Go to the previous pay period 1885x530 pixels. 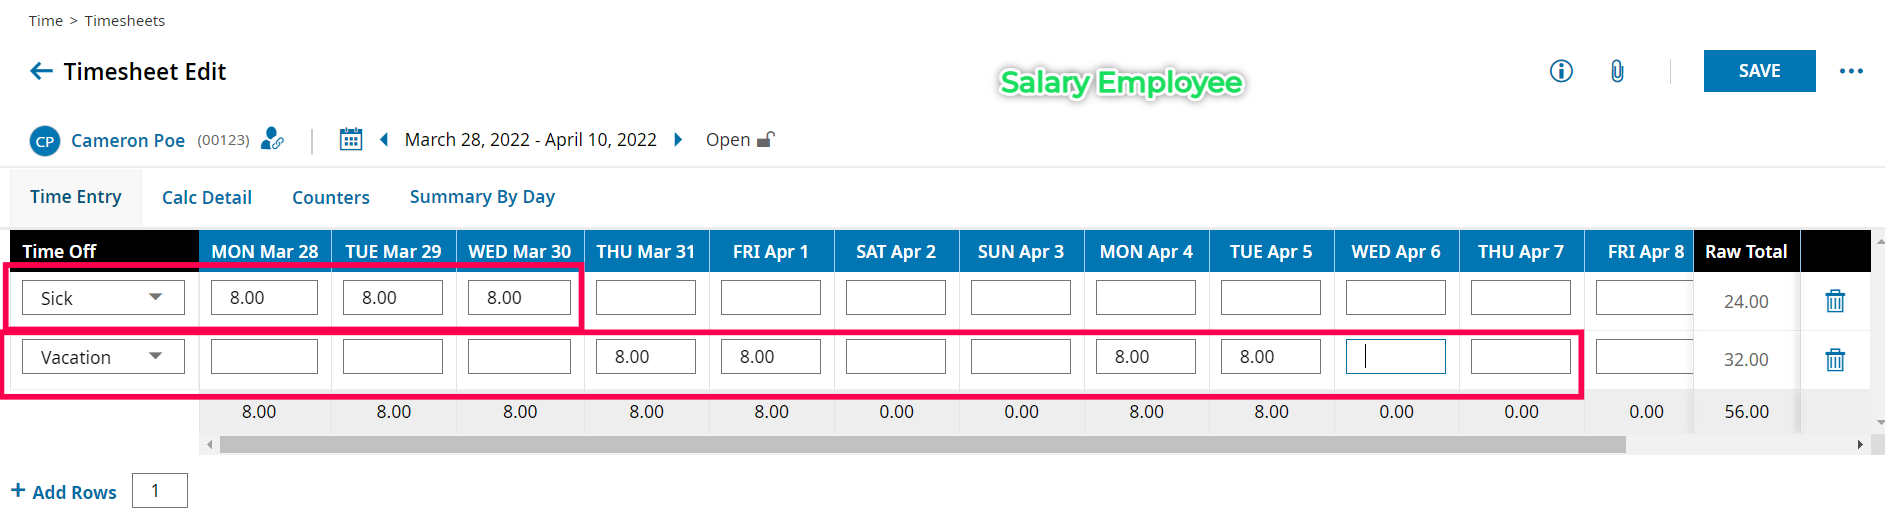(384, 140)
